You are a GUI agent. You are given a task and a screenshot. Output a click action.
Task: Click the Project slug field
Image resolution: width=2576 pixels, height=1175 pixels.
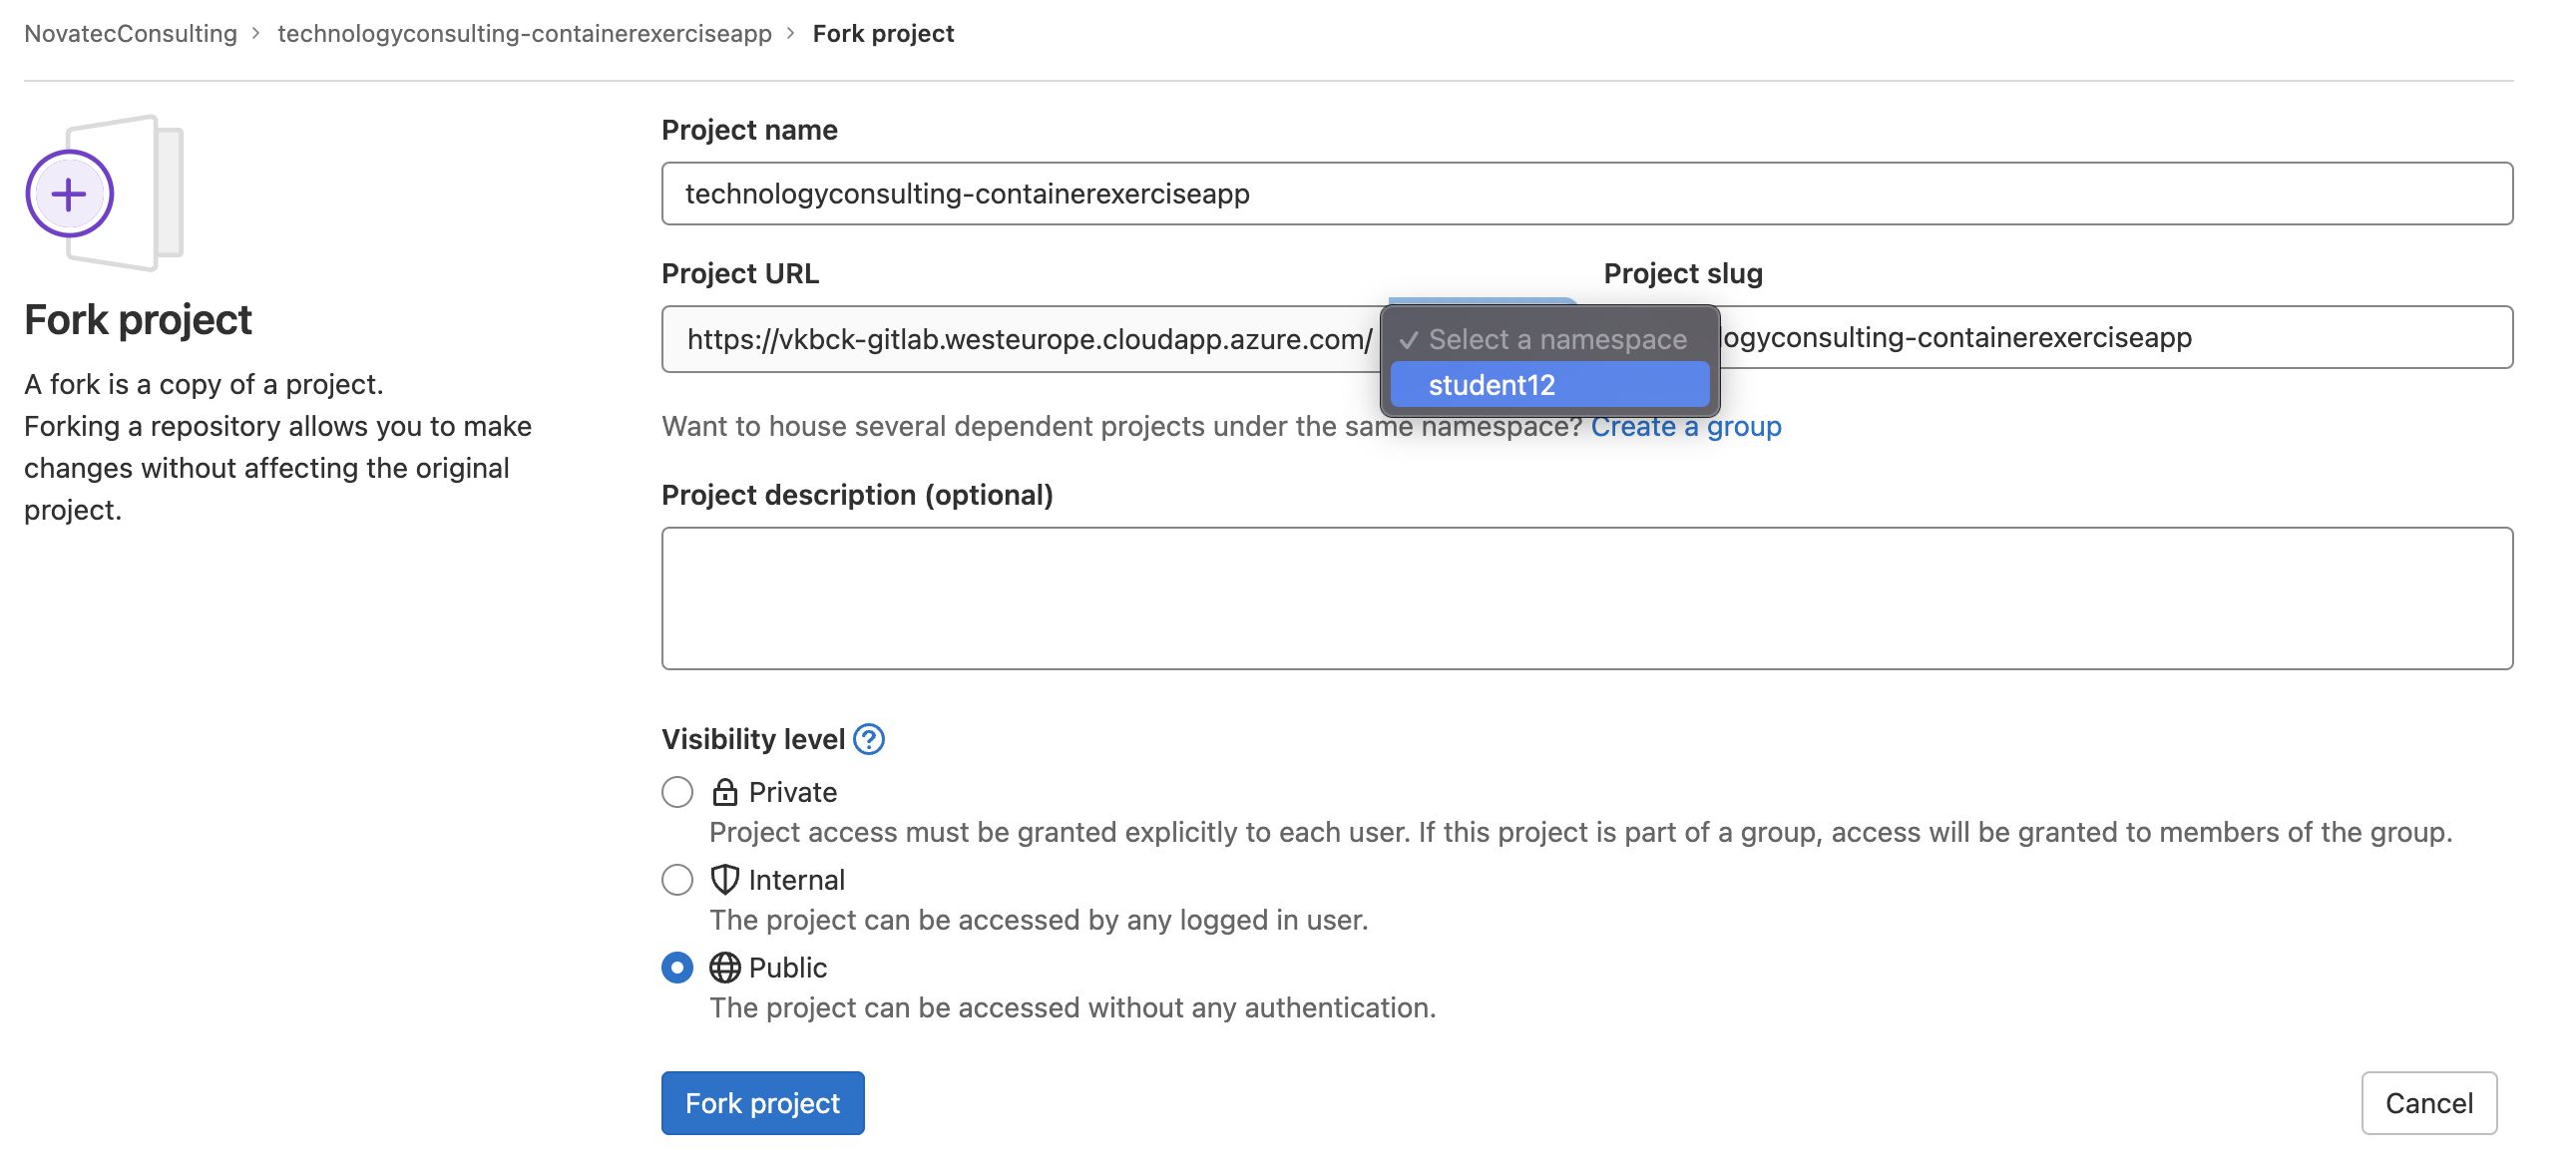point(2100,337)
